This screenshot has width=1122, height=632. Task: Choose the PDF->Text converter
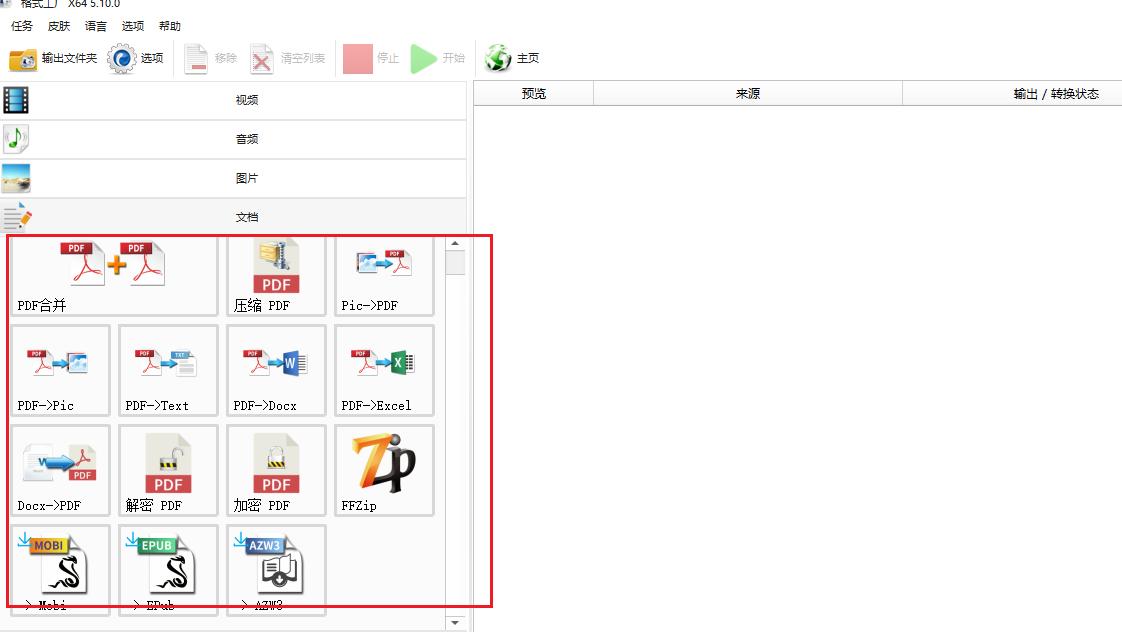pos(168,370)
